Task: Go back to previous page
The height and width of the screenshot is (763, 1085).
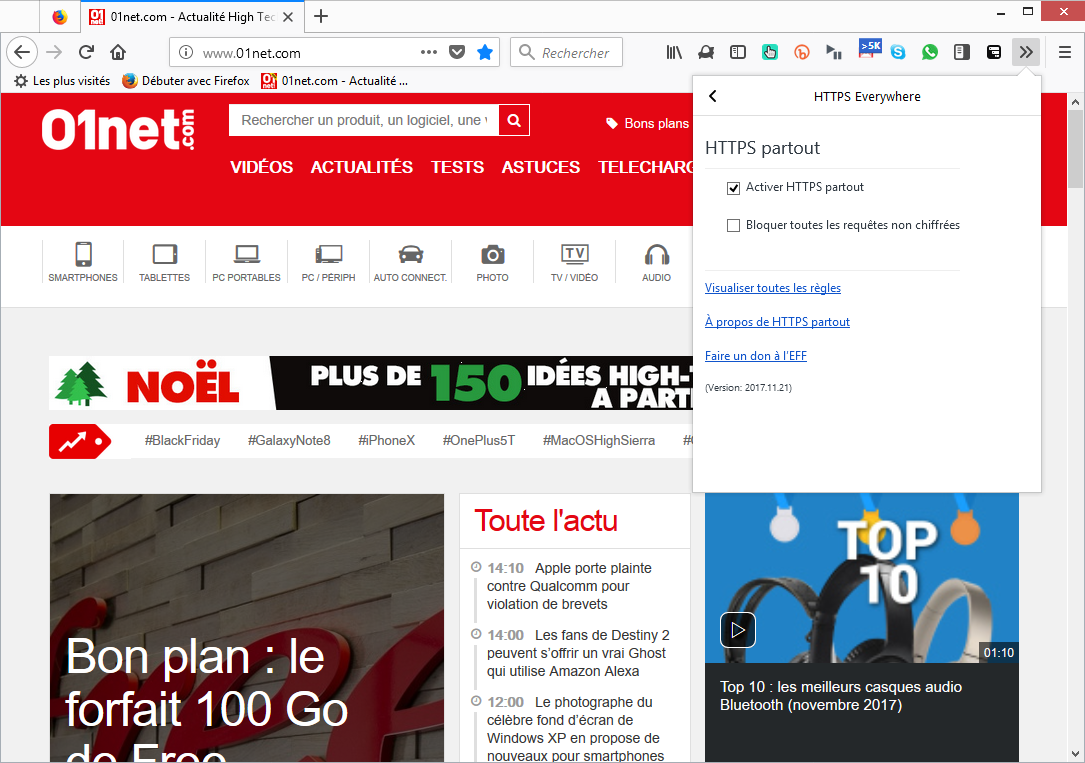Action: [x=21, y=52]
